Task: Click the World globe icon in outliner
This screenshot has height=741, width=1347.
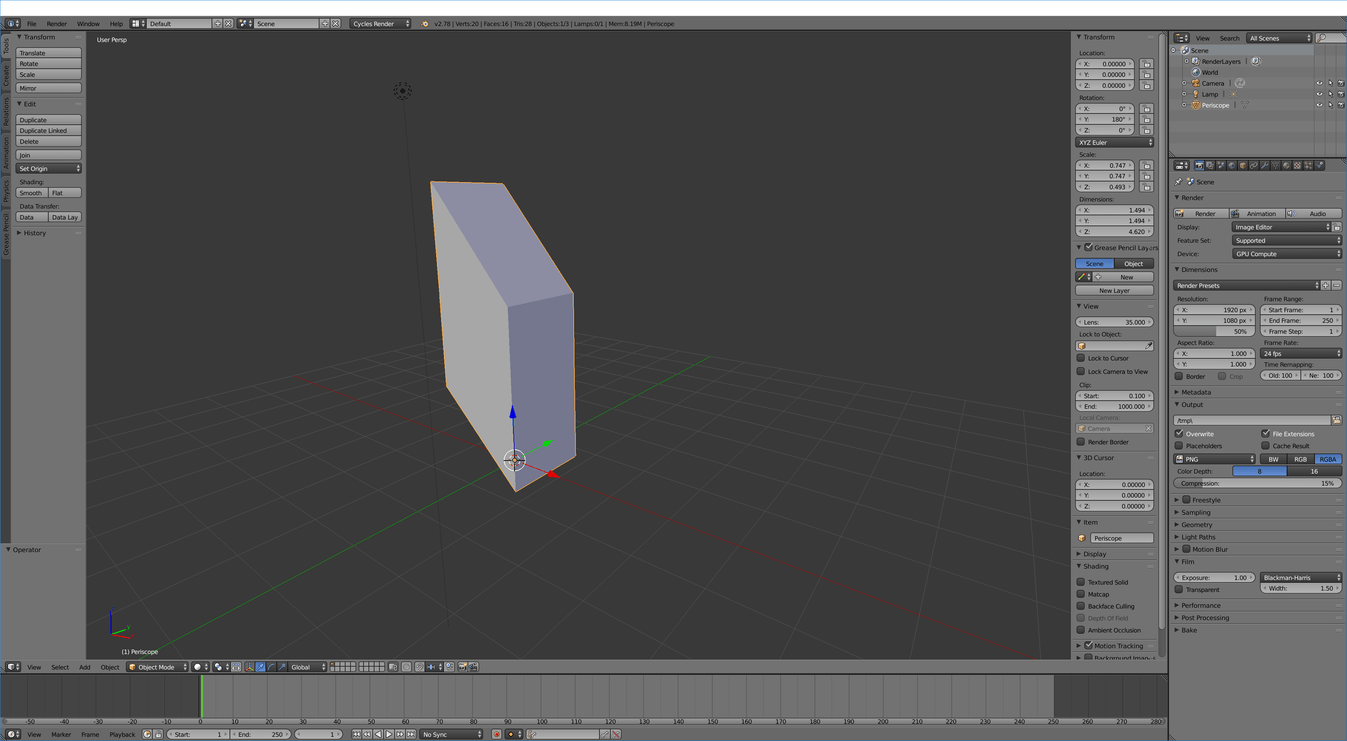Action: point(1195,72)
